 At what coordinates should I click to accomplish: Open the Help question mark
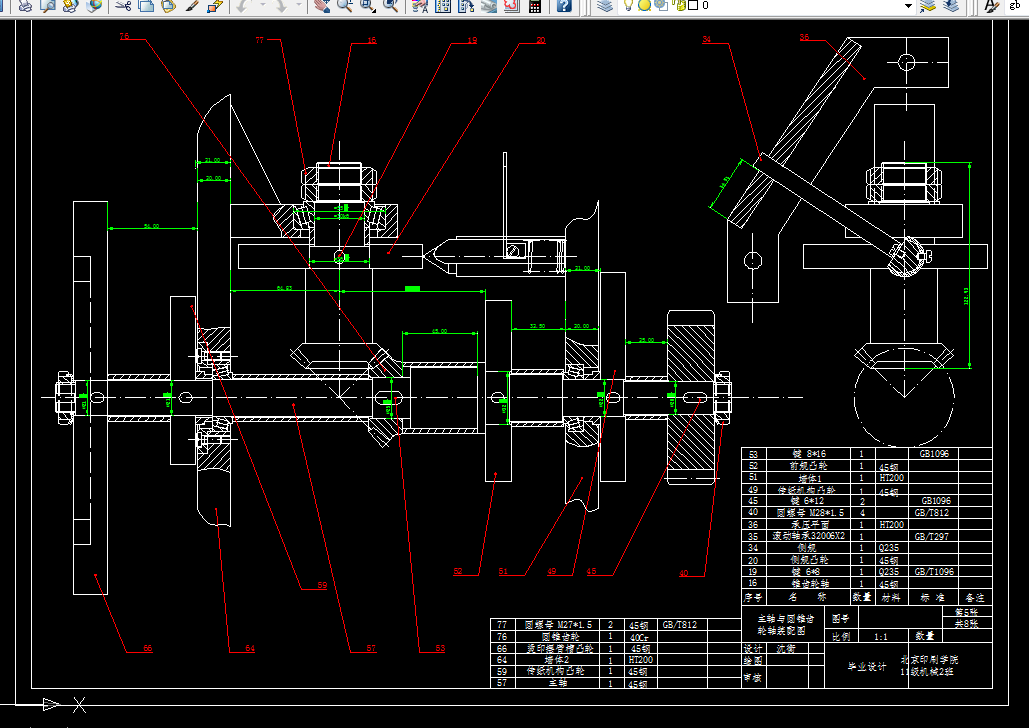coord(564,6)
